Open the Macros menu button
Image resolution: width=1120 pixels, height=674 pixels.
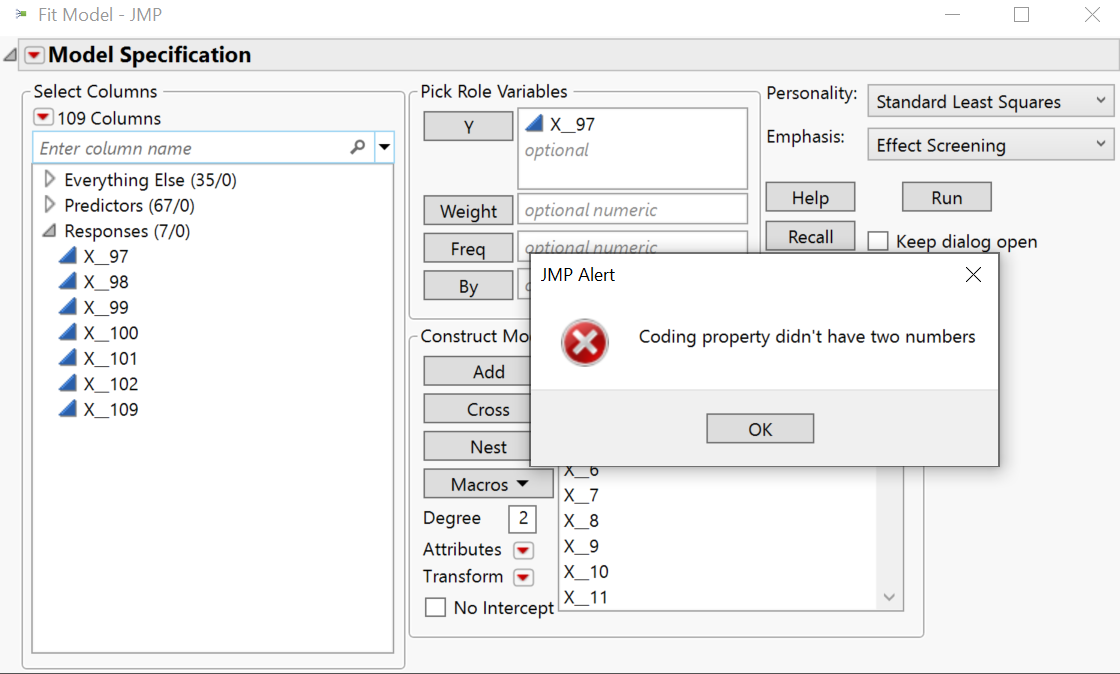click(x=488, y=484)
